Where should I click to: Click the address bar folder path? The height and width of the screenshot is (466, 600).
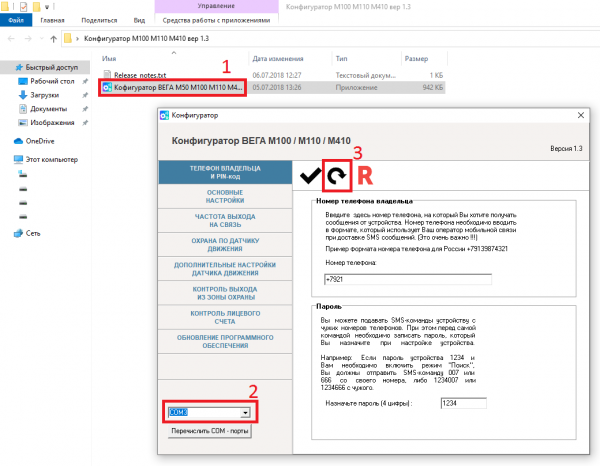[x=146, y=38]
